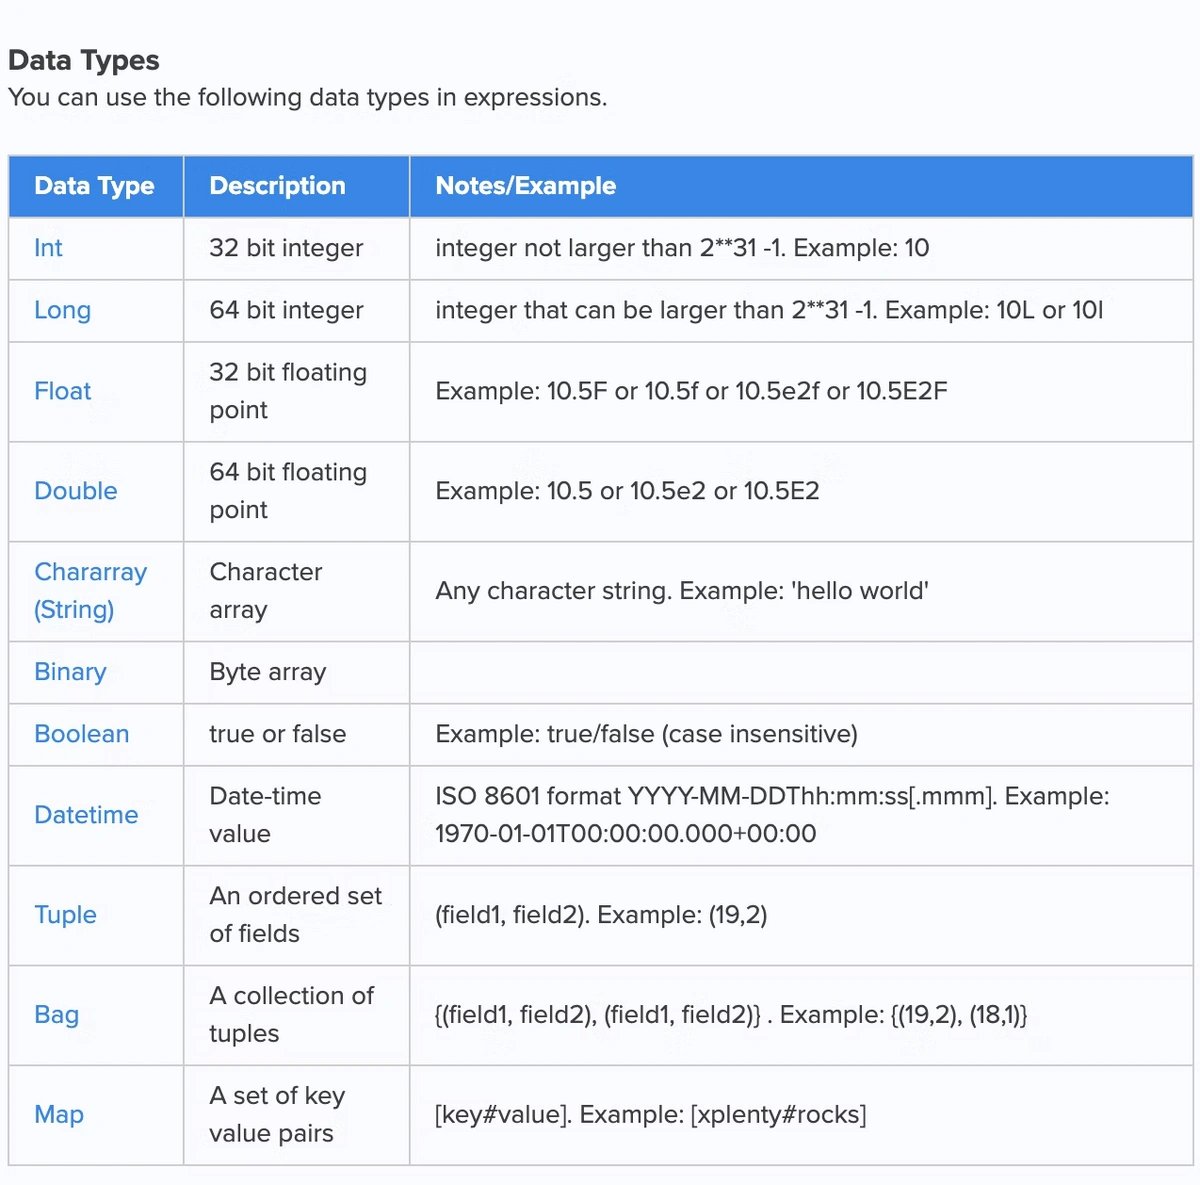Open the Float data type link
Image resolution: width=1200 pixels, height=1185 pixels.
point(62,391)
